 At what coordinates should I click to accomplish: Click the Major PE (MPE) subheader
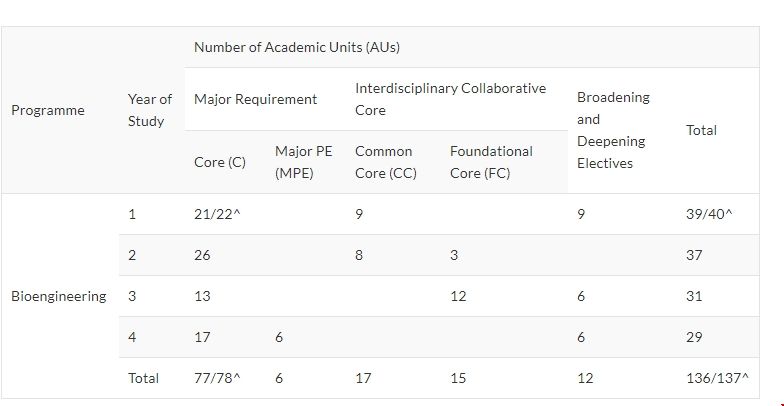303,162
